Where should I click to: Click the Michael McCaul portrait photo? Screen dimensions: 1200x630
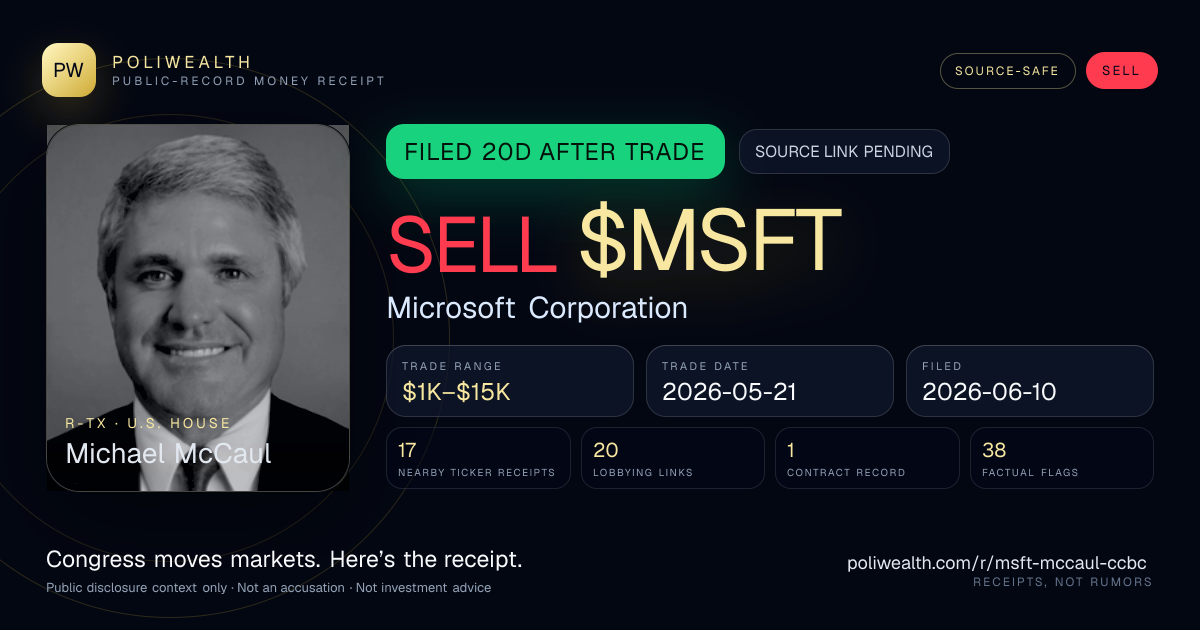click(x=198, y=308)
